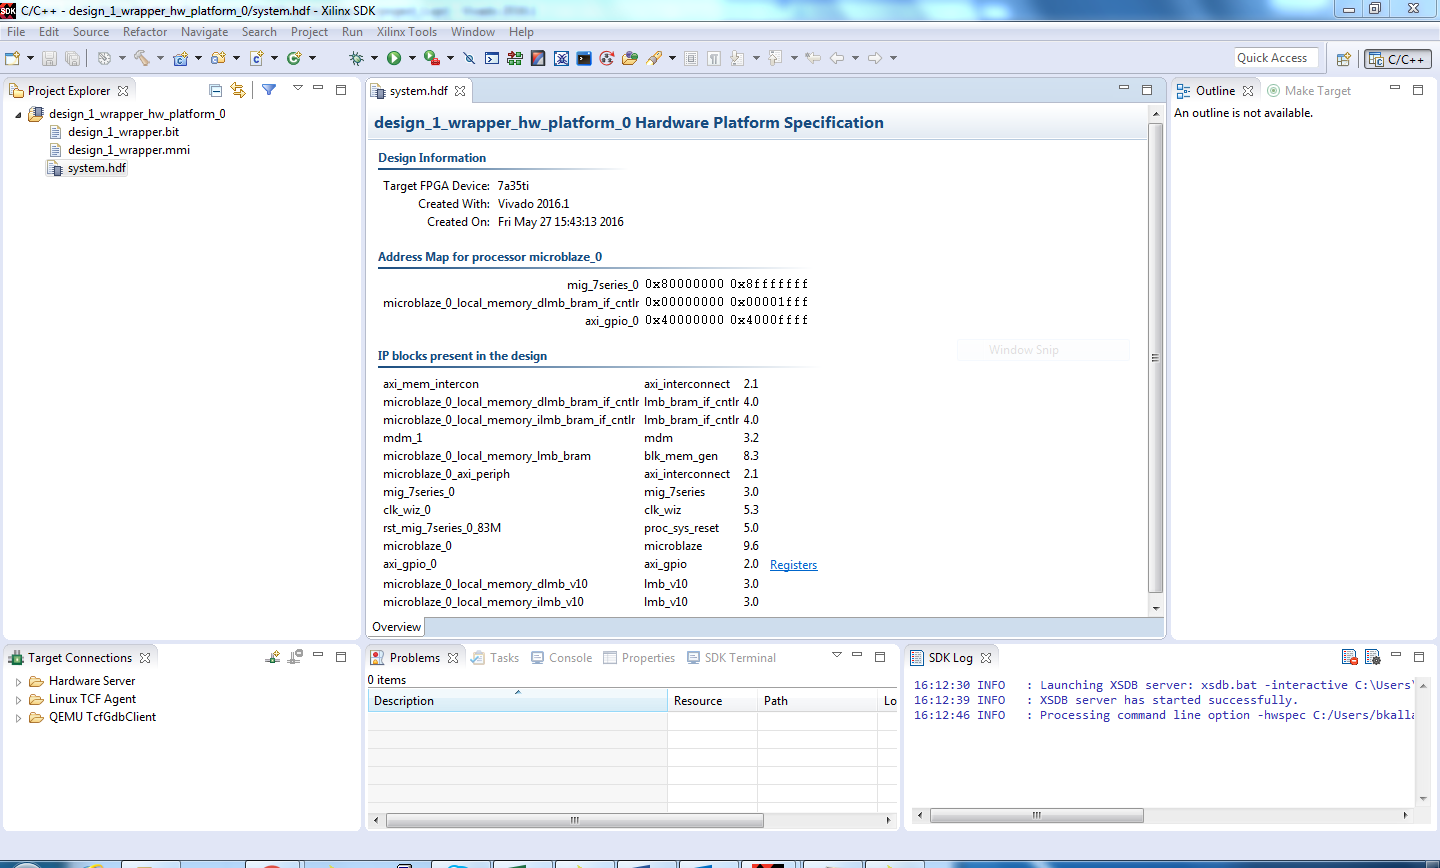Click the blue bug icon in toolbar

(x=562, y=58)
